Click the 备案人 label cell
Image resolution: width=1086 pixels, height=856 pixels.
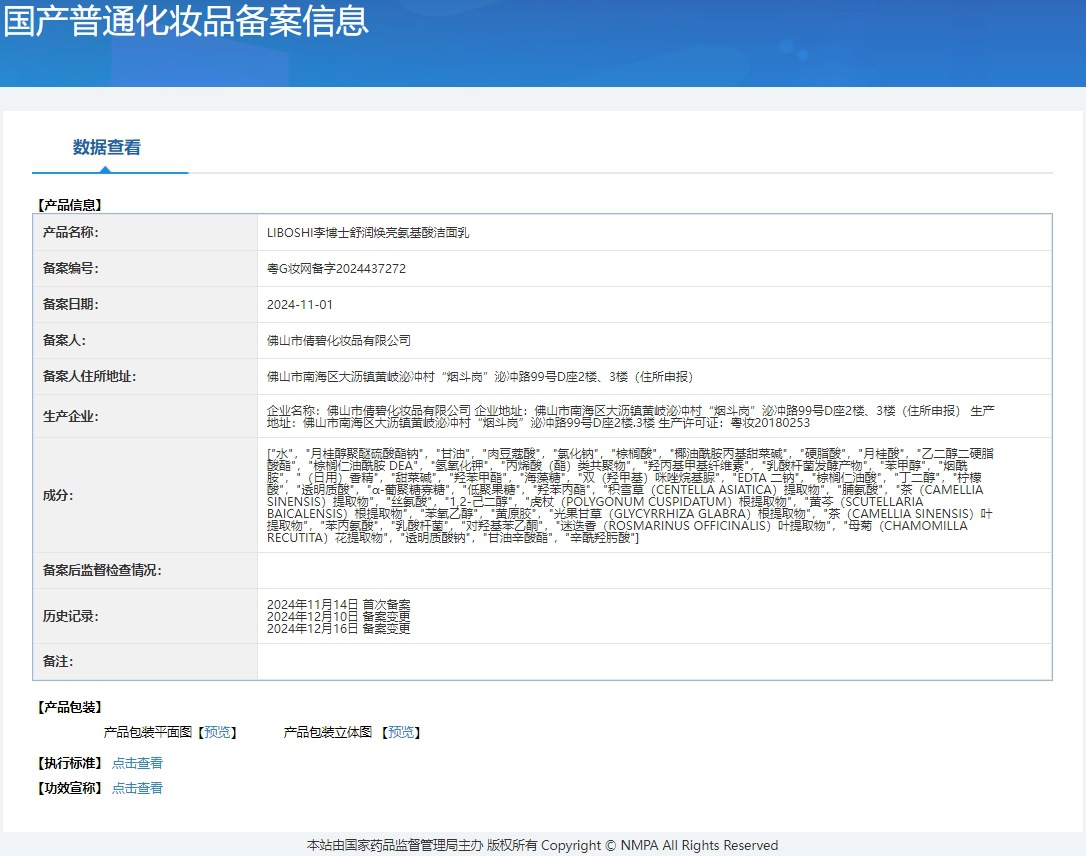pos(145,341)
